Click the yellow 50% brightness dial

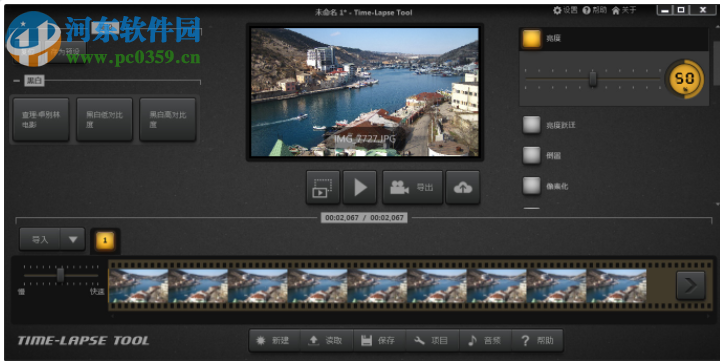pos(685,79)
